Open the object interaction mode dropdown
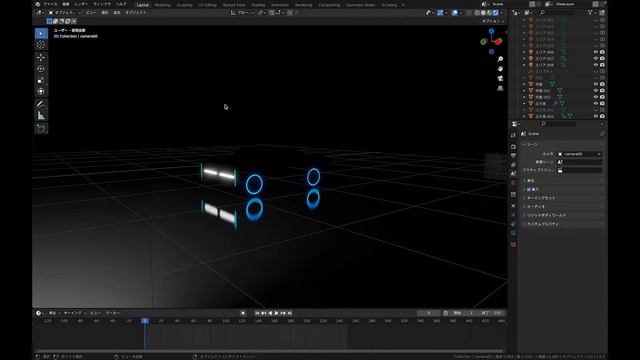640x360 pixels. 64,13
